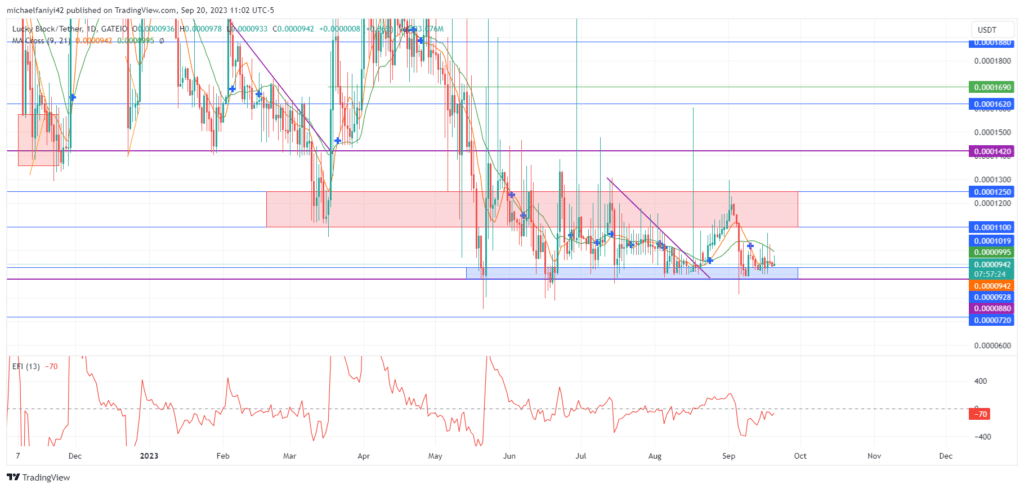Click the purple 0.0000880 price label
The image size is (1024, 489).
pos(989,308)
